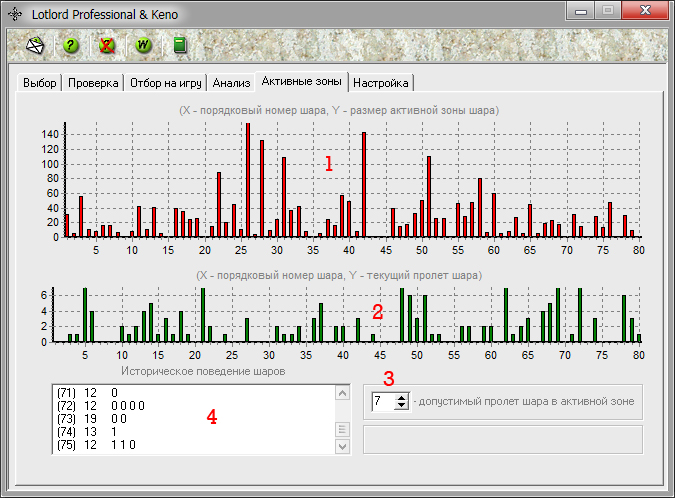The image size is (675, 498).
Task: Click the crossed-out green icon
Action: [107, 45]
